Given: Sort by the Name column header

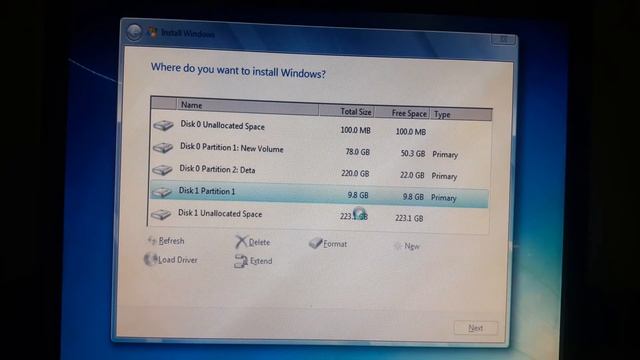Looking at the screenshot, I should click(247, 107).
